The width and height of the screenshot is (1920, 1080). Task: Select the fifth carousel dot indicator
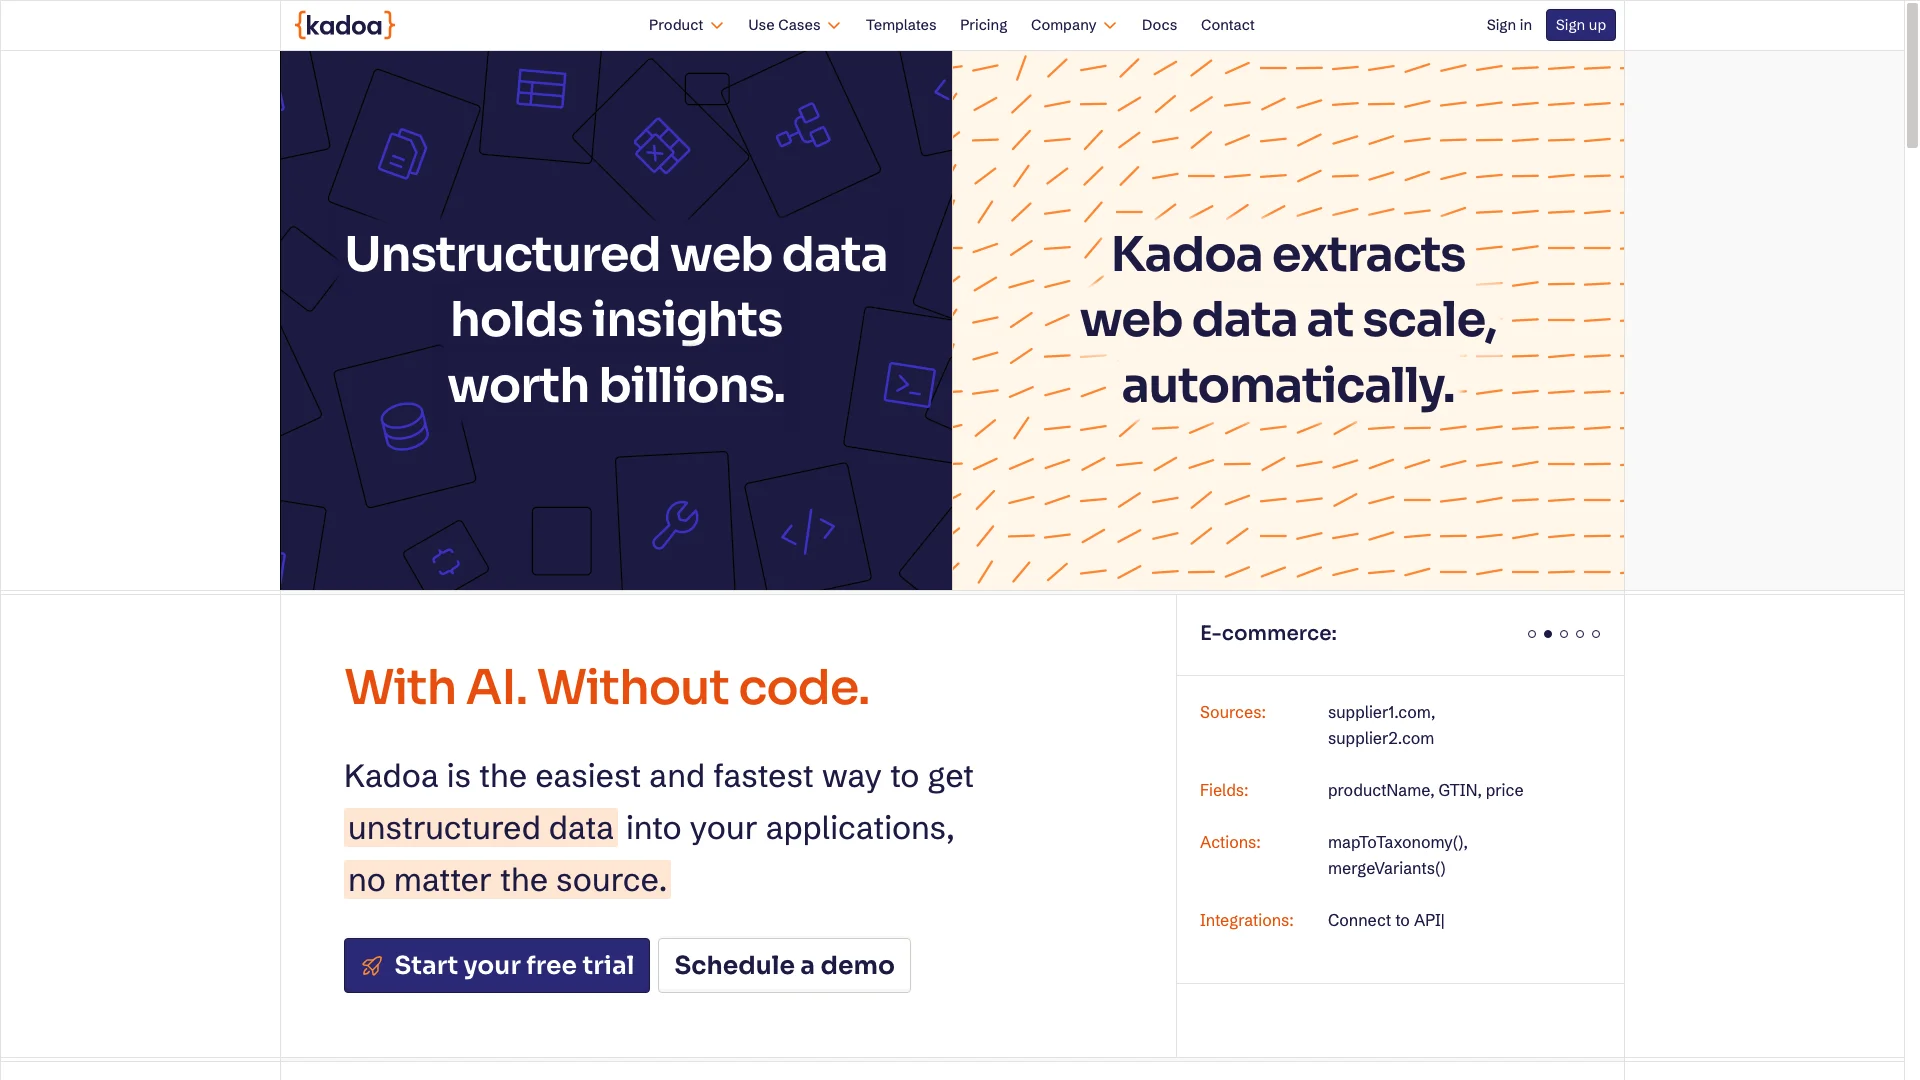[x=1596, y=634]
